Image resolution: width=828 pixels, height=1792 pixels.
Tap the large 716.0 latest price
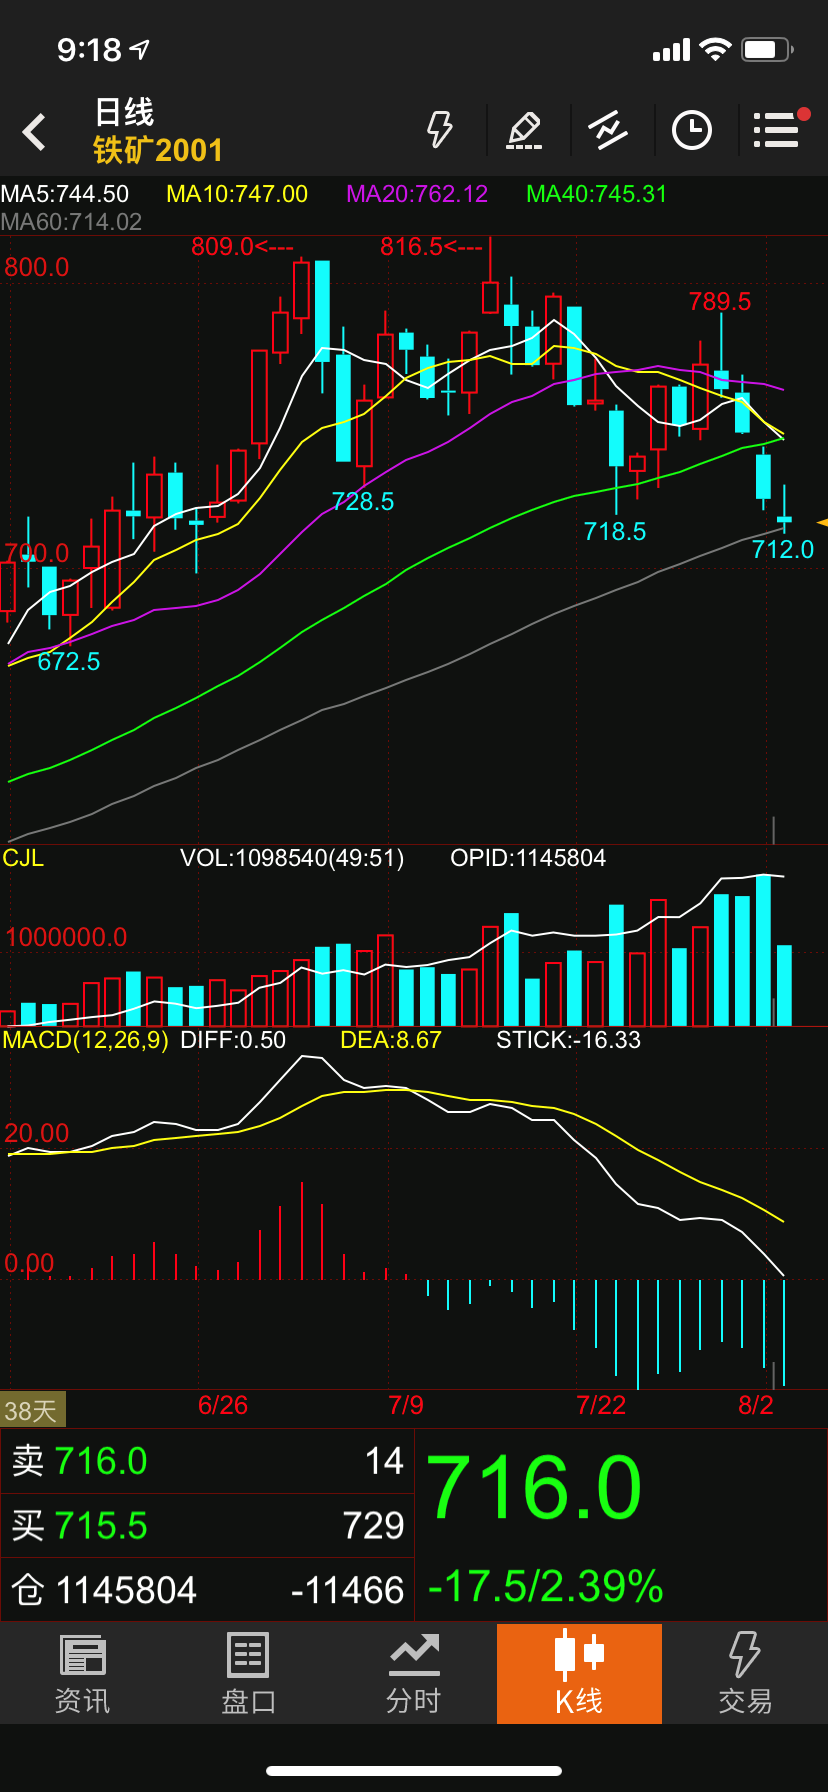pos(534,1488)
